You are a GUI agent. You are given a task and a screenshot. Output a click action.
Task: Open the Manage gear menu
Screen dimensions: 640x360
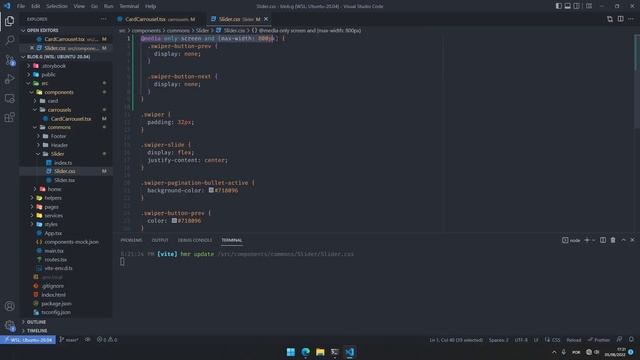pos(9,325)
